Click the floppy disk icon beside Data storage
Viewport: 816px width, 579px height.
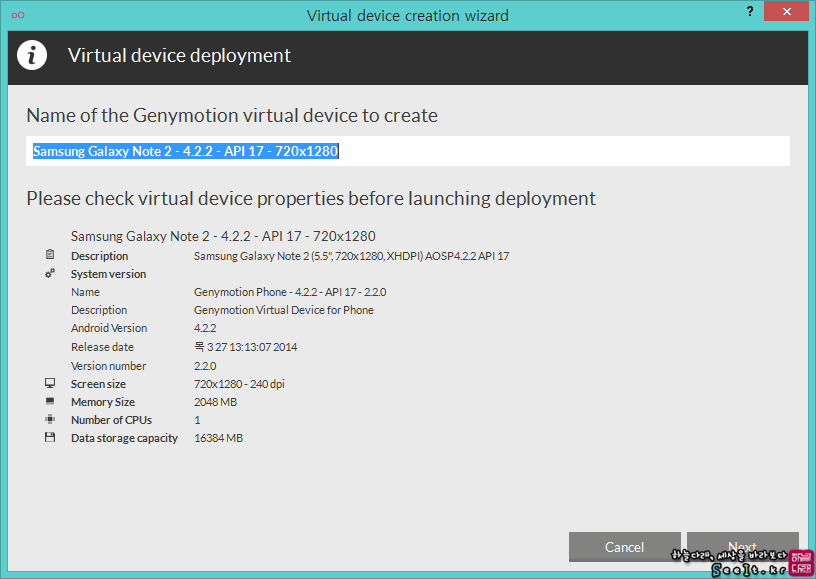[50, 437]
